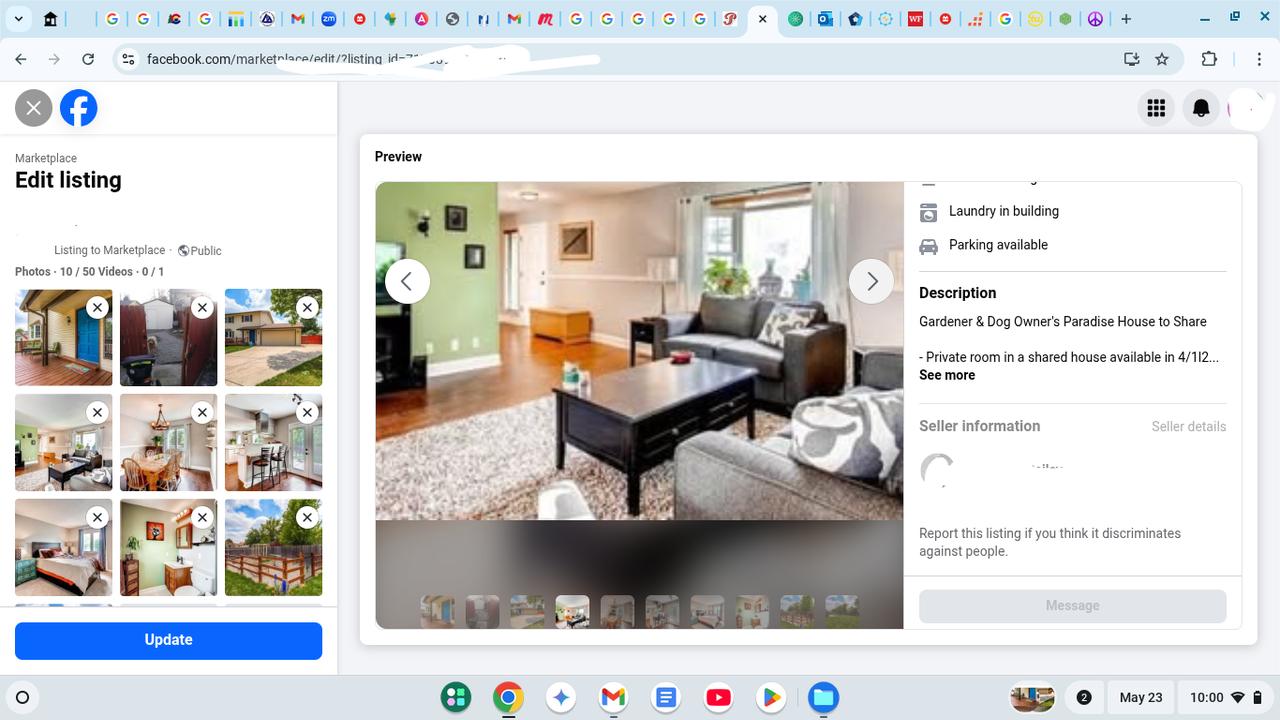Open Facebook notifications bell
Viewport: 1280px width, 720px height.
click(x=1201, y=108)
